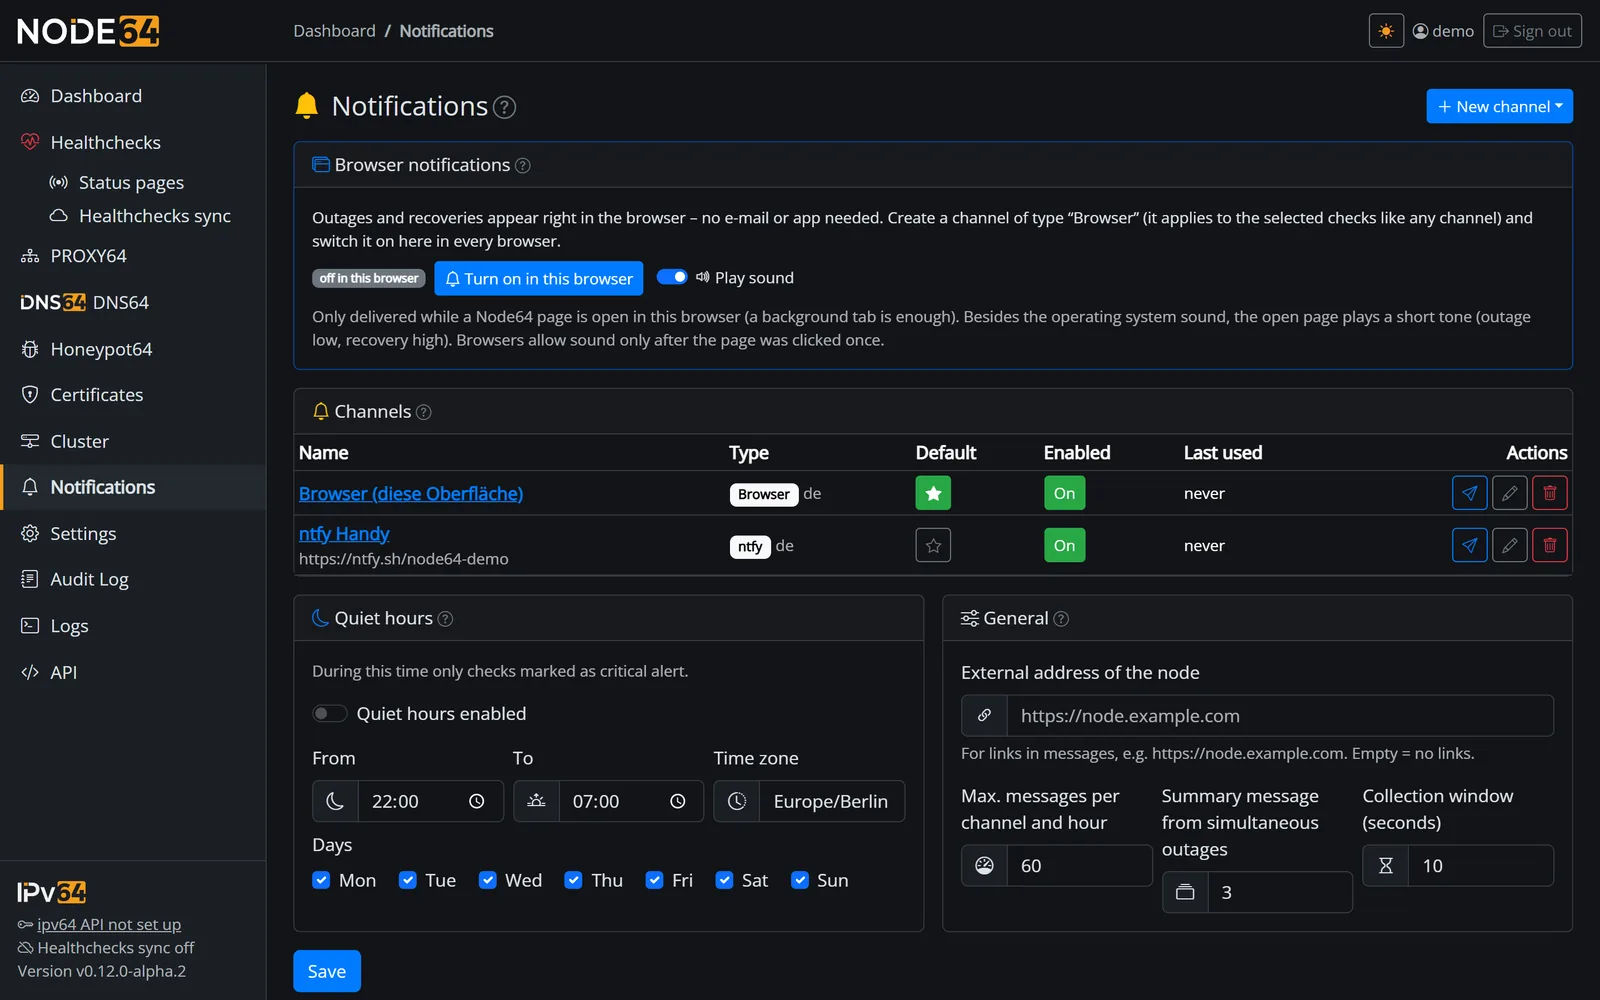Viewport: 1600px width, 1000px height.
Task: Open DNS64 in the sidebar
Action: 133,302
